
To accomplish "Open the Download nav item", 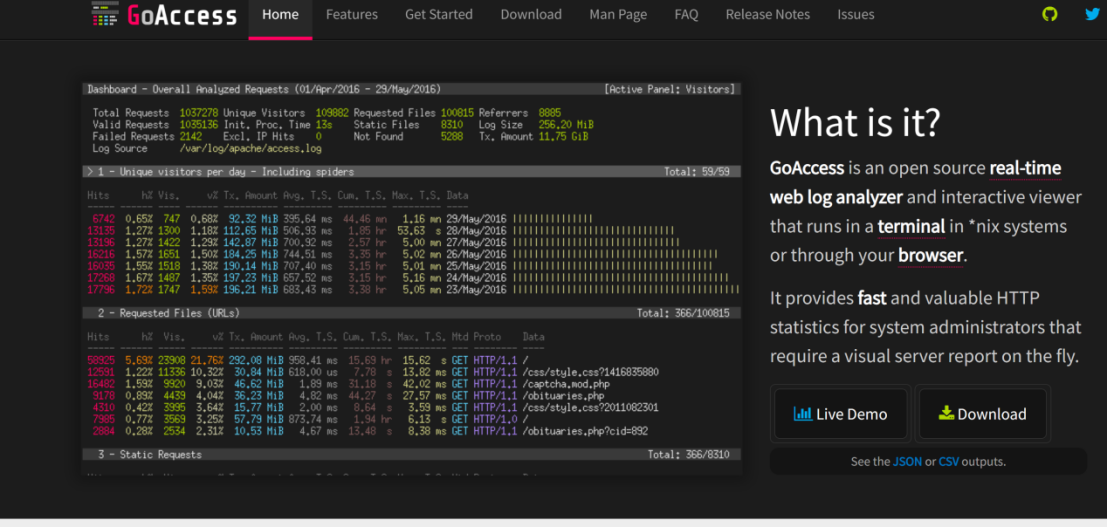I will tap(531, 14).
